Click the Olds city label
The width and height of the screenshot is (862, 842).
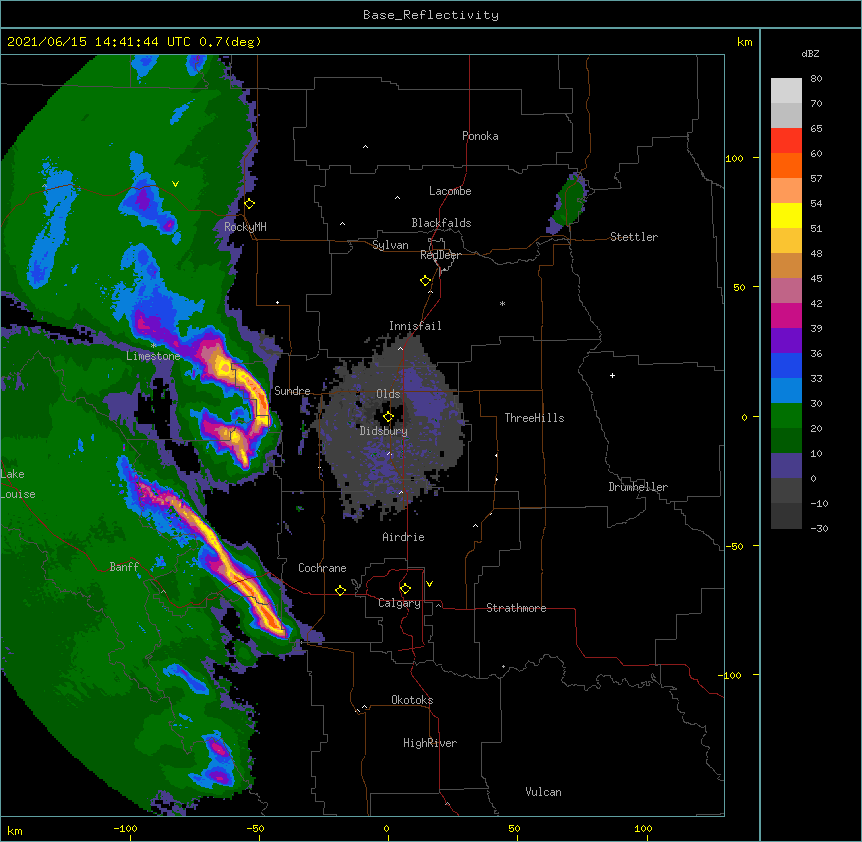click(388, 394)
